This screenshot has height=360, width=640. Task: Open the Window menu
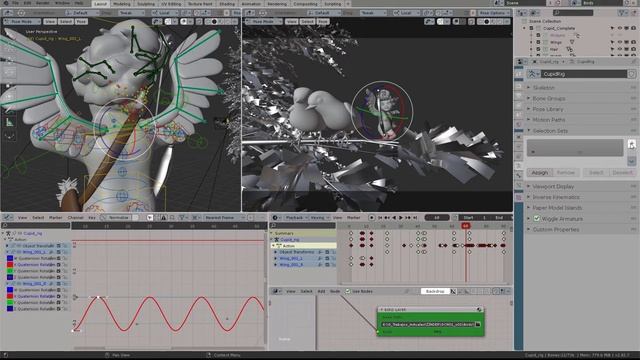click(62, 3)
